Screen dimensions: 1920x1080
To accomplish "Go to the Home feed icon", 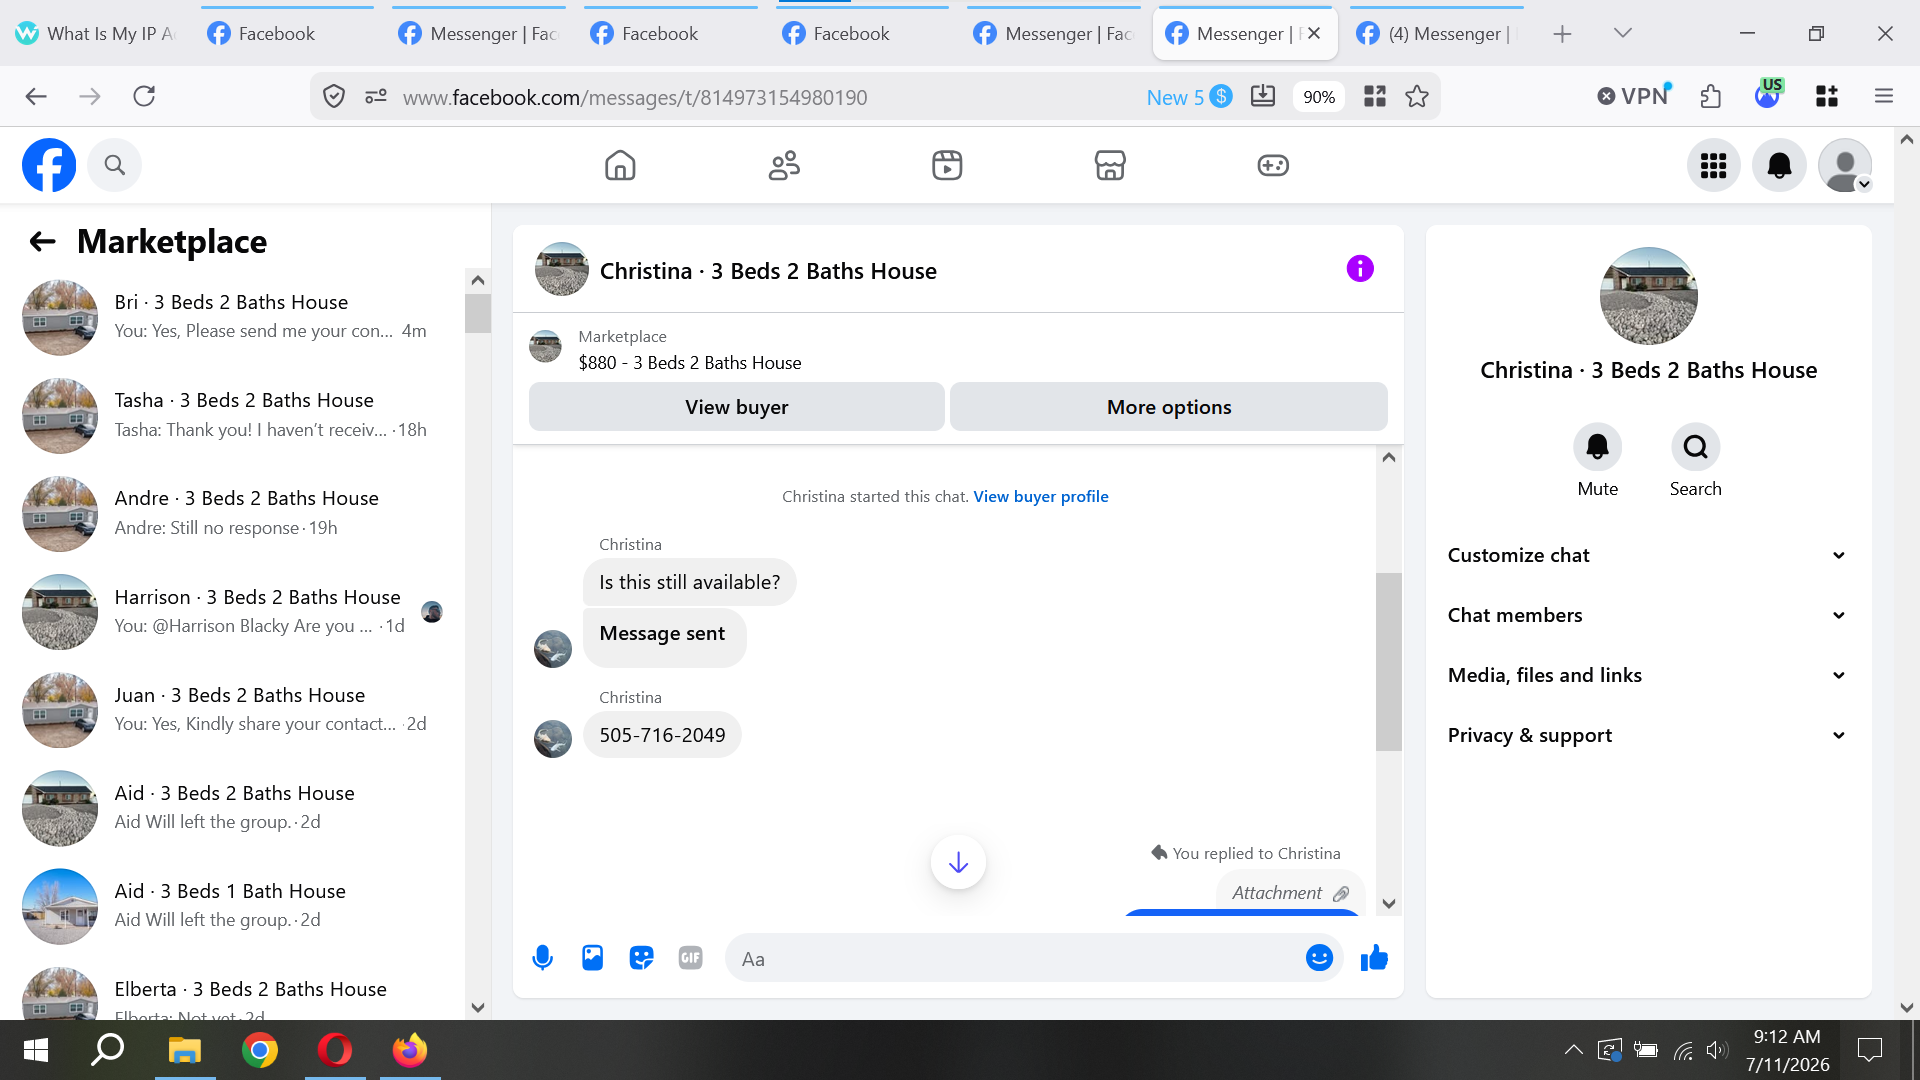I will pos(620,165).
